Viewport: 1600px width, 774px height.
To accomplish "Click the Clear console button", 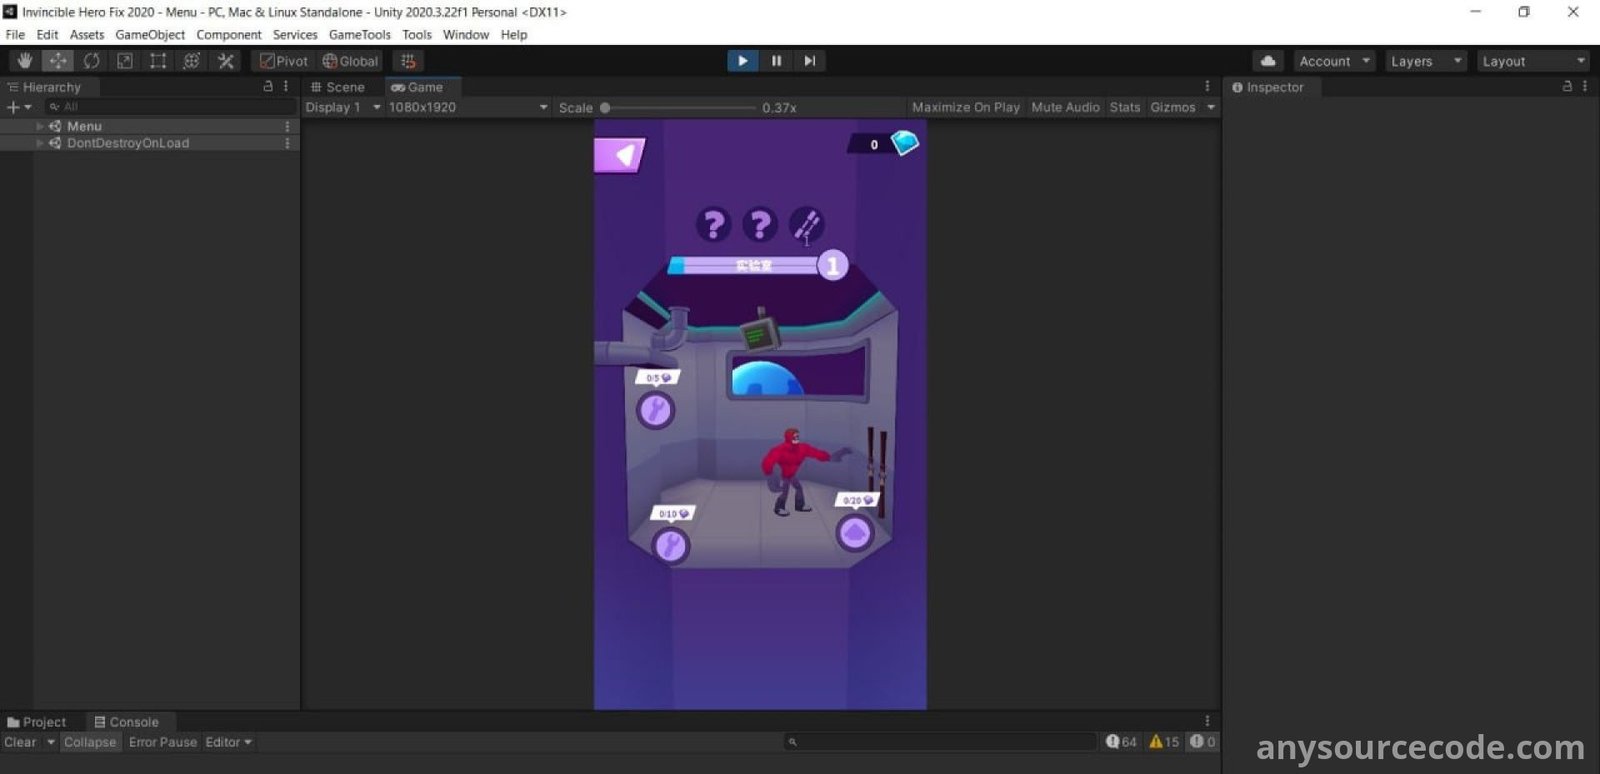I will [20, 742].
